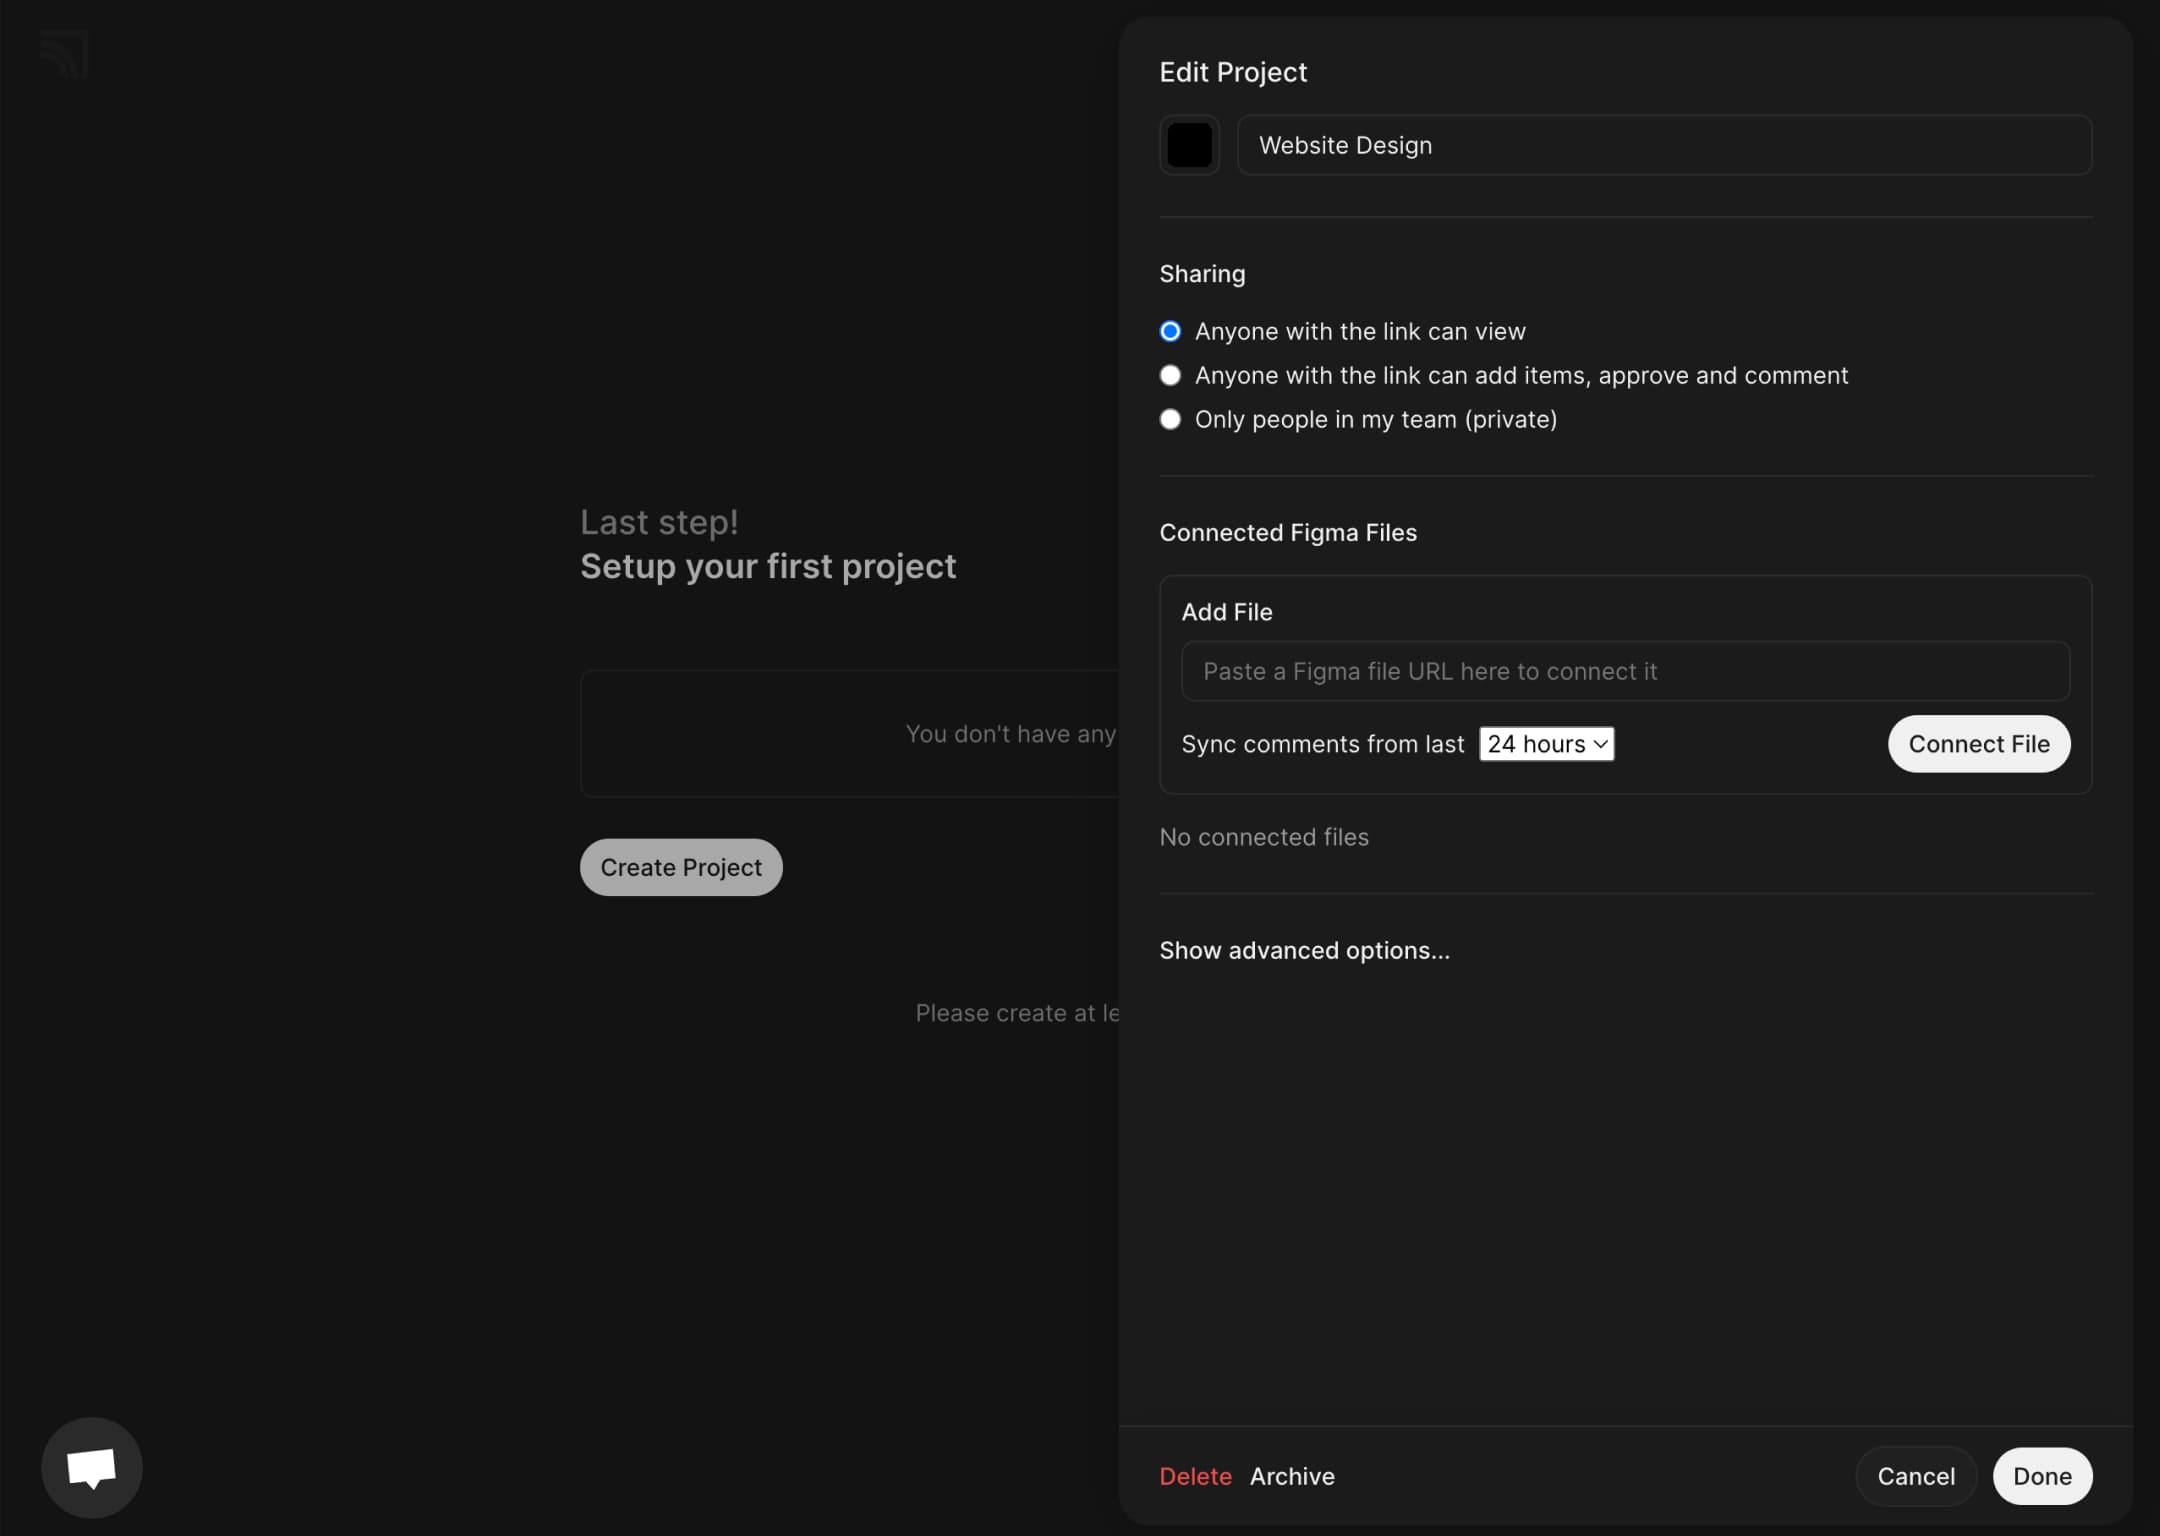This screenshot has width=2160, height=1536.
Task: Click the Connect File button
Action: click(x=1978, y=744)
